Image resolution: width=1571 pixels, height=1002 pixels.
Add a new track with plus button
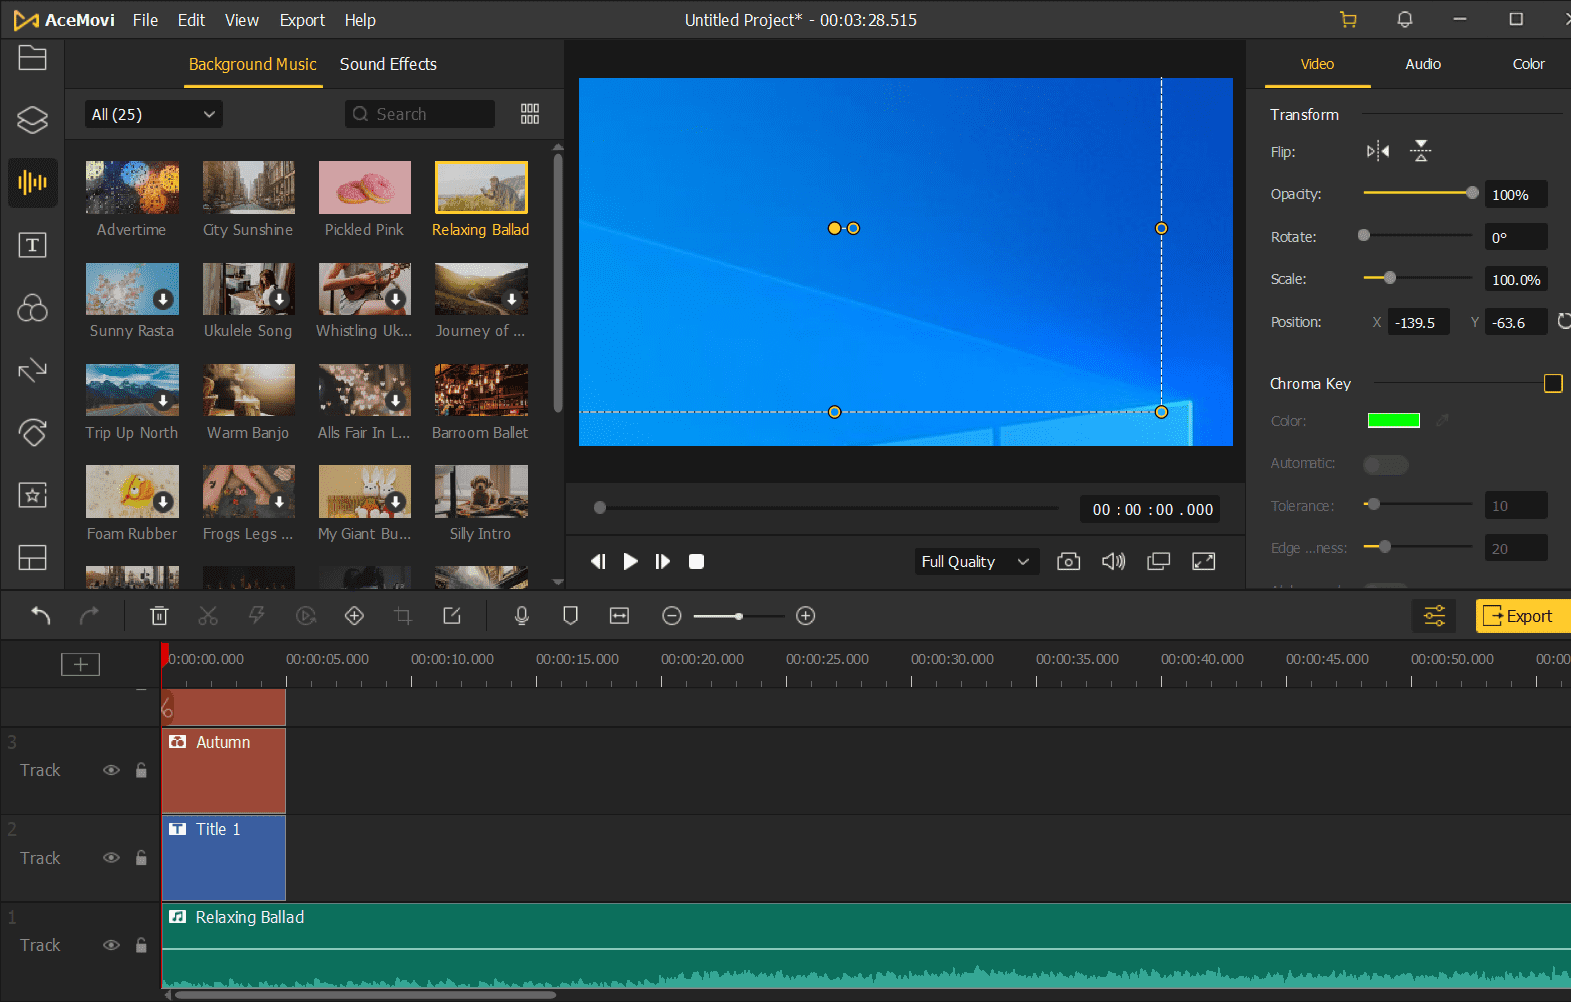click(80, 664)
